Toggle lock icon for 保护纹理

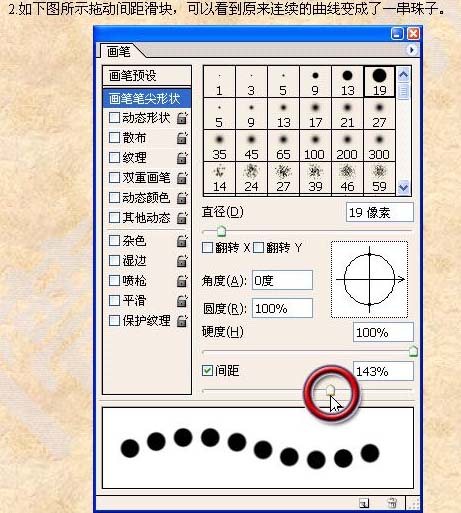point(182,321)
